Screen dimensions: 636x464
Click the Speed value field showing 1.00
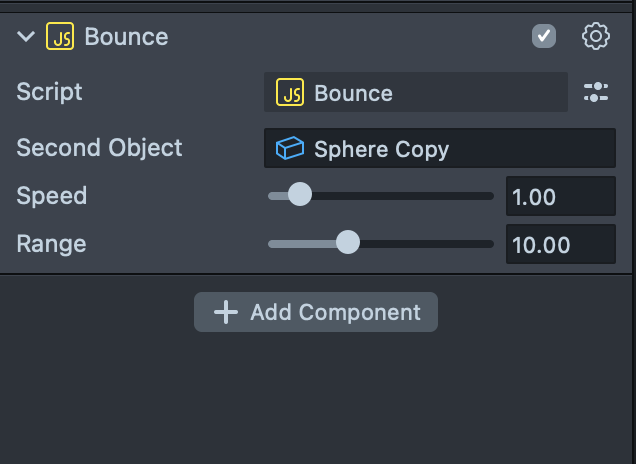coord(560,196)
